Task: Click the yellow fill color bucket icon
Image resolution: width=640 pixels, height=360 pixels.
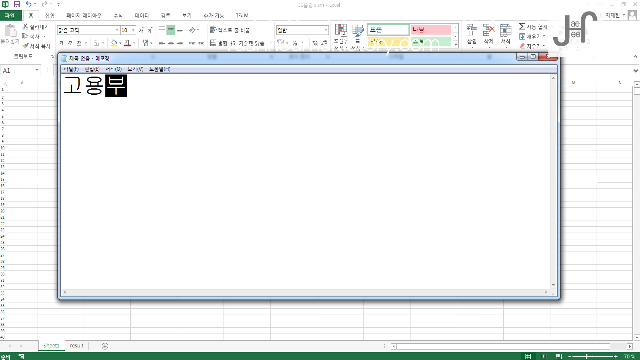Action: coord(114,43)
